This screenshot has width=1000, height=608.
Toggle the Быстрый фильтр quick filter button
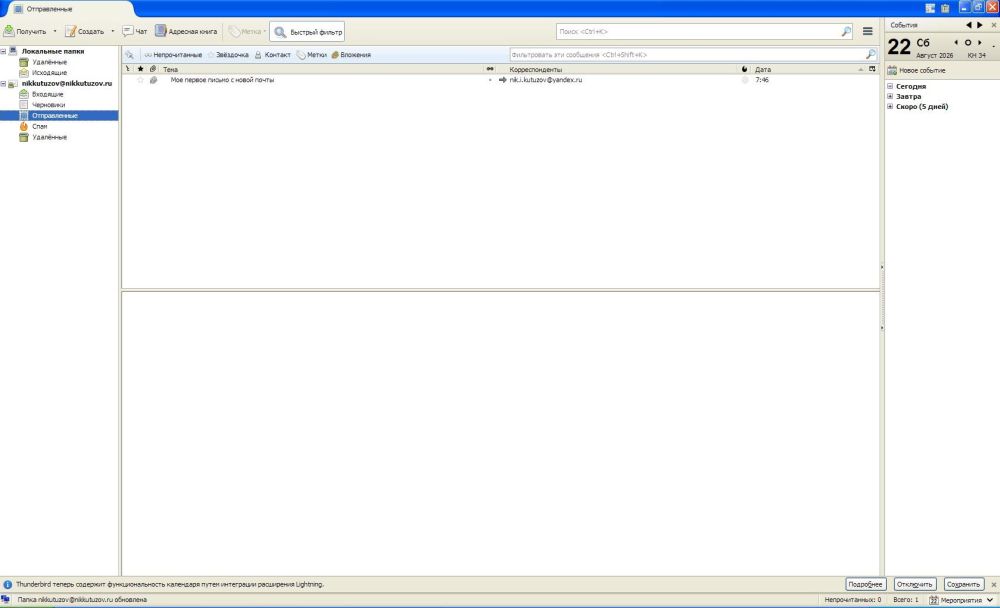pyautogui.click(x=307, y=31)
